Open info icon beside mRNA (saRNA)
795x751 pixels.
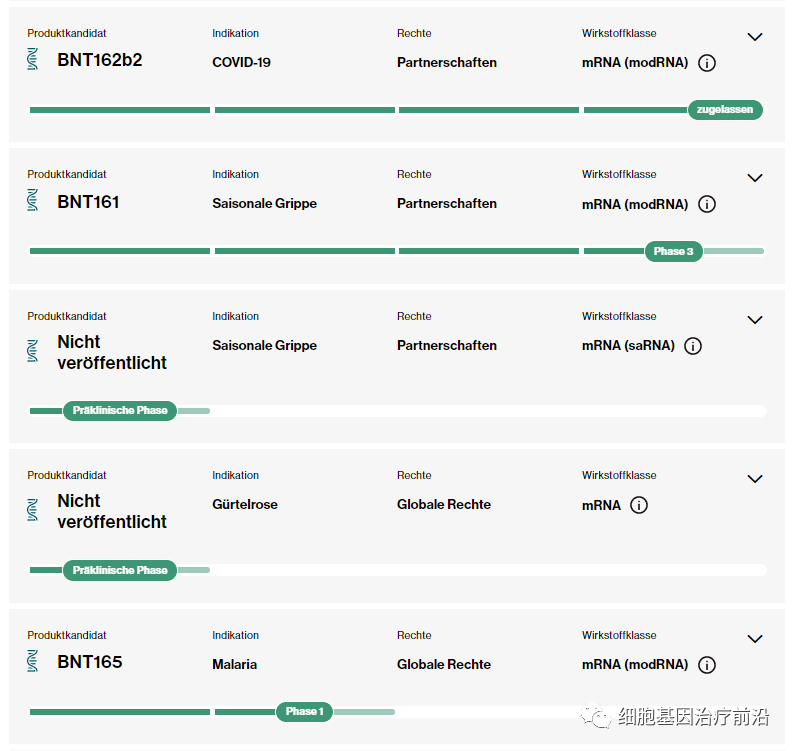[x=693, y=346]
